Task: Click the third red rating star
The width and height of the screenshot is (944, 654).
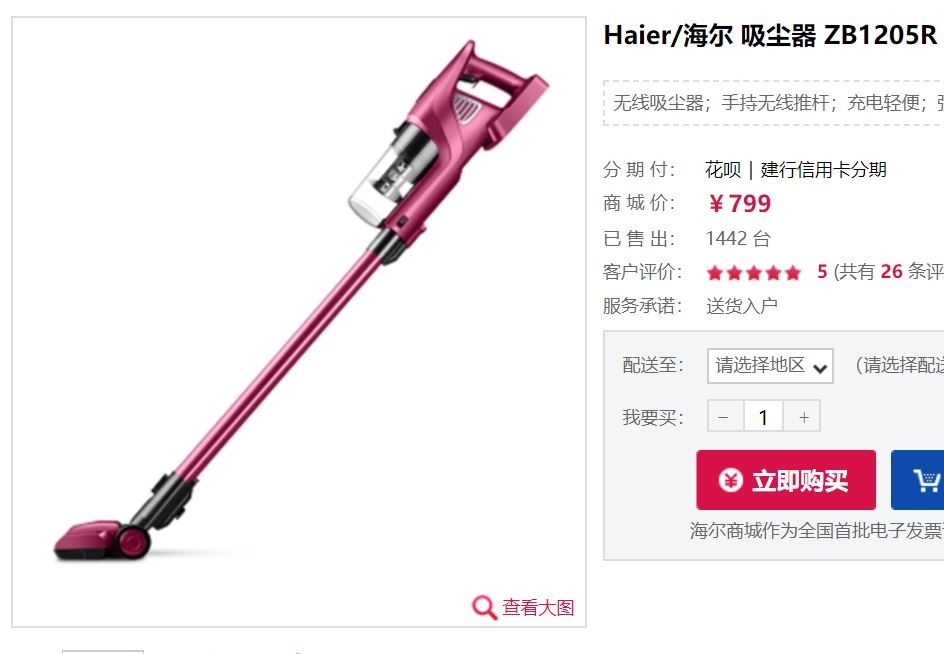Action: (x=754, y=273)
